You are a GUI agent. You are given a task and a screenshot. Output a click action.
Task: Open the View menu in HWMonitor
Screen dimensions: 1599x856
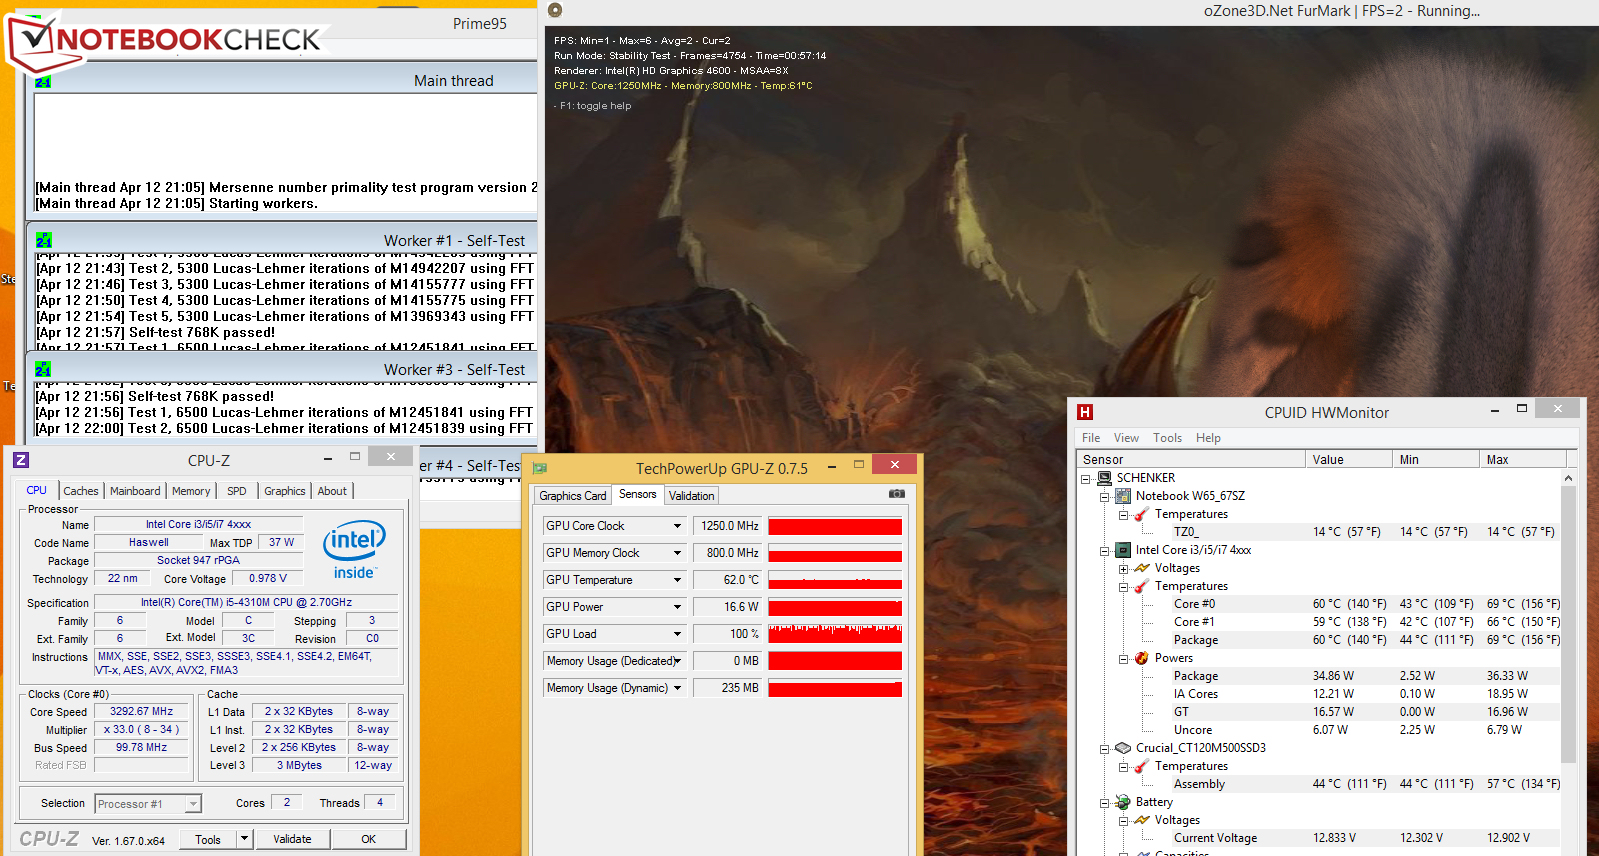(1126, 438)
